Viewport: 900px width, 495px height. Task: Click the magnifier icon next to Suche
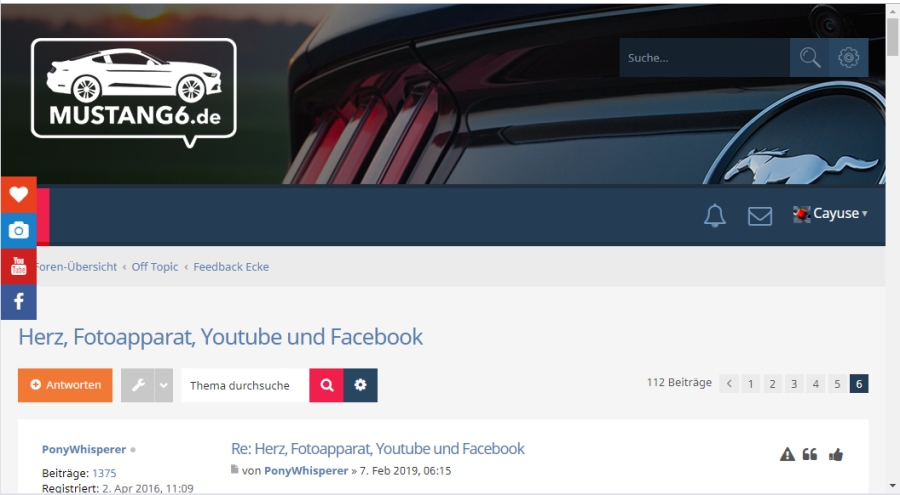click(x=809, y=57)
